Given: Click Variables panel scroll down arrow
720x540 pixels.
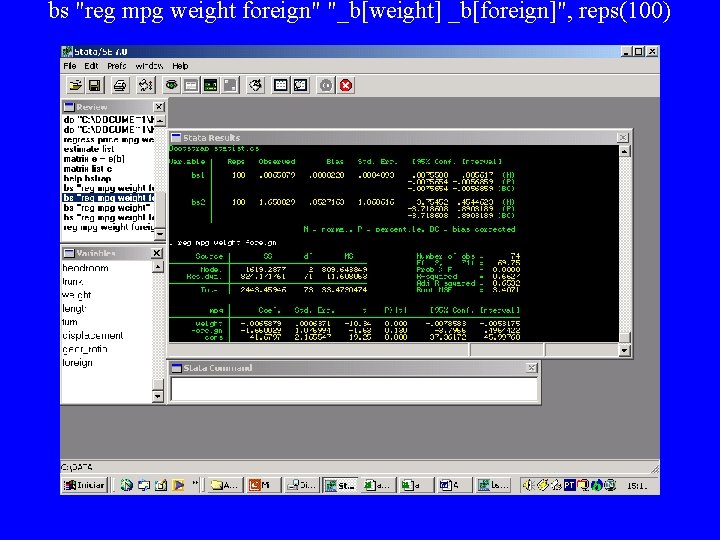Looking at the screenshot, I should [158, 396].
